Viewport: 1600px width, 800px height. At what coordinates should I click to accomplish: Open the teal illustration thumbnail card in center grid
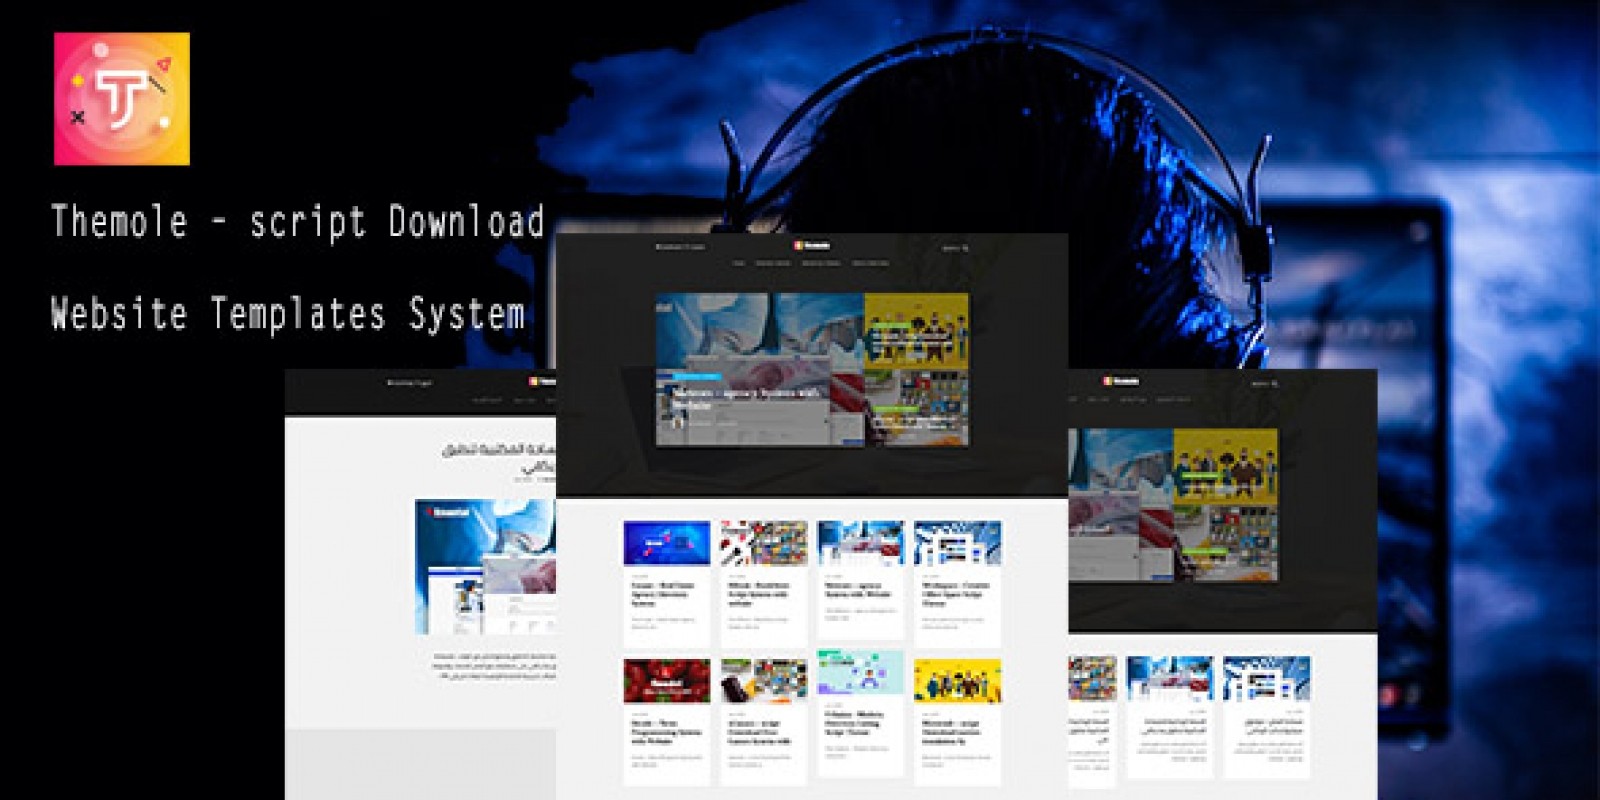[x=860, y=674]
